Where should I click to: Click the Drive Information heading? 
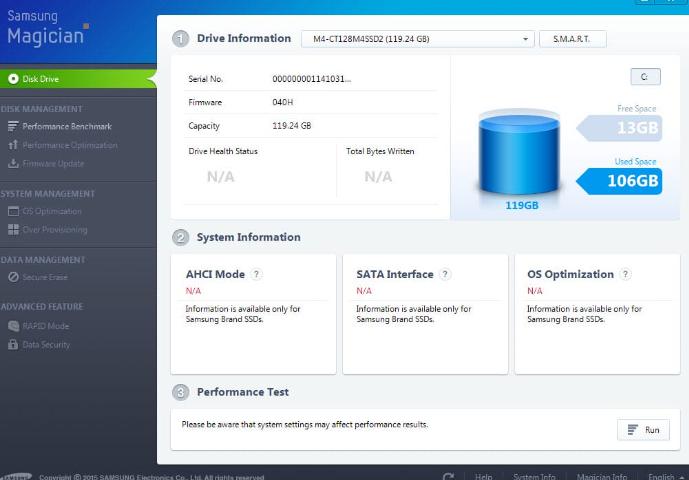tap(244, 38)
